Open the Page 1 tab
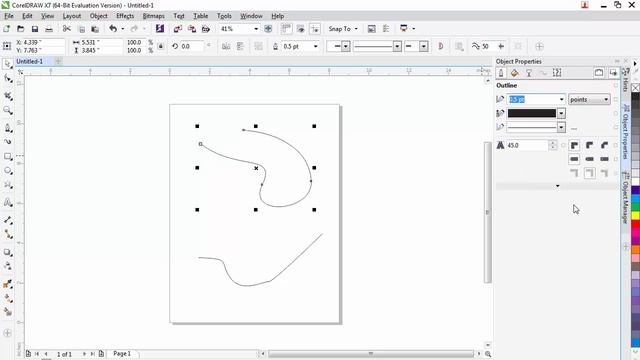 point(122,353)
